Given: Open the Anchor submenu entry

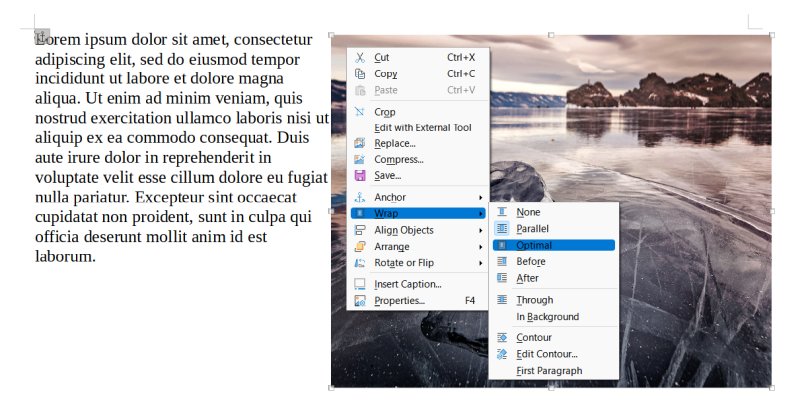Looking at the screenshot, I should [x=418, y=197].
